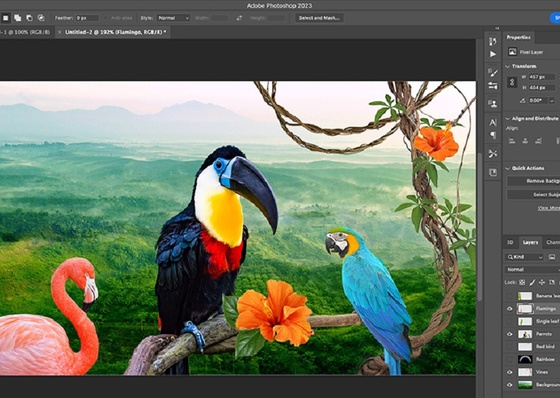Lock artboard nesting icon
The width and height of the screenshot is (560, 398).
(x=552, y=282)
